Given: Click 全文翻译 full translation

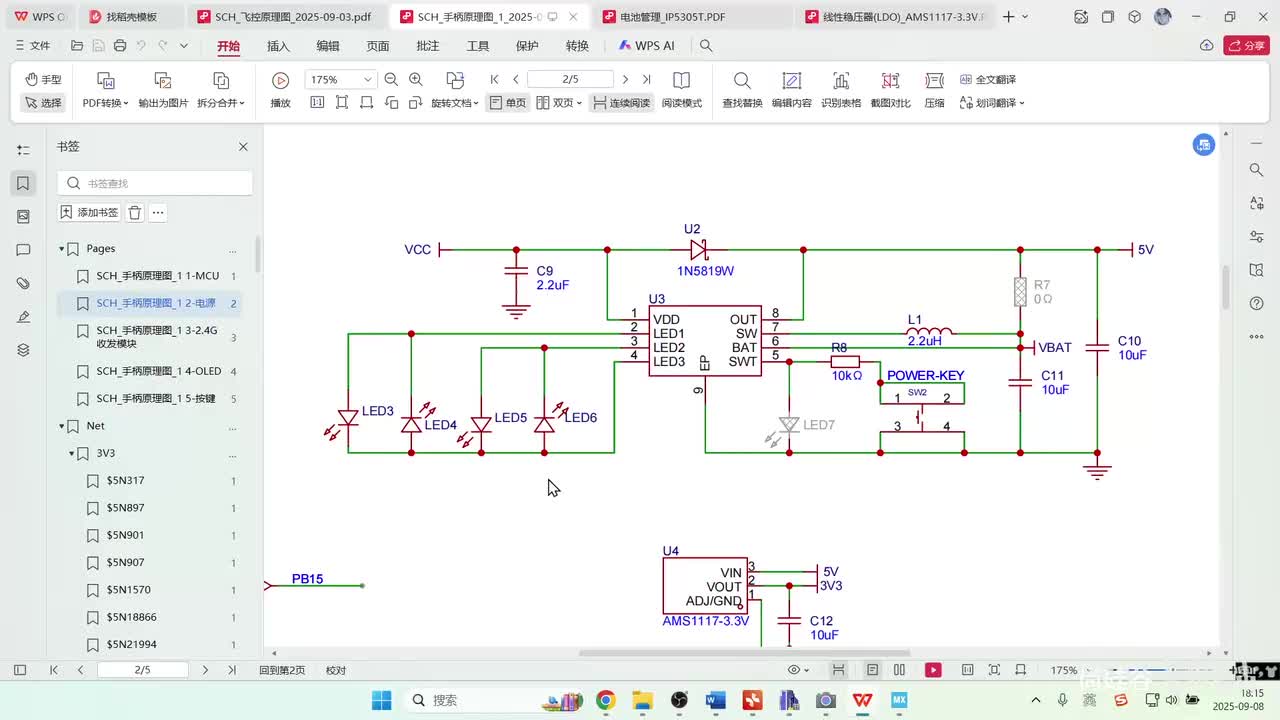Looking at the screenshot, I should [988, 80].
